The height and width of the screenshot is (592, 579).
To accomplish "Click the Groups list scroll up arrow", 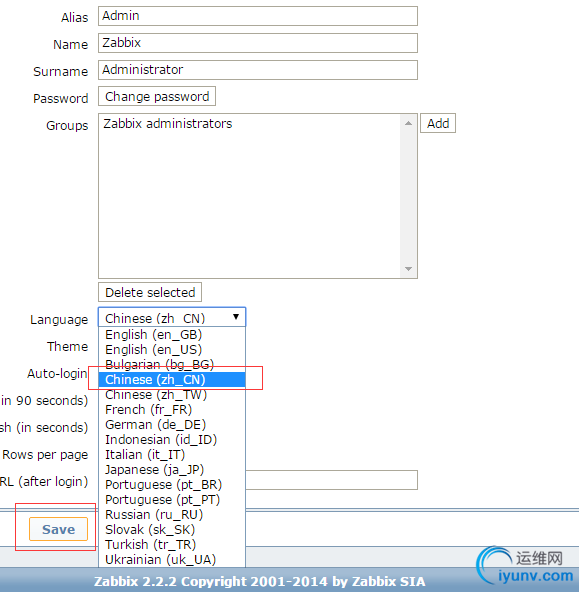I will click(408, 123).
